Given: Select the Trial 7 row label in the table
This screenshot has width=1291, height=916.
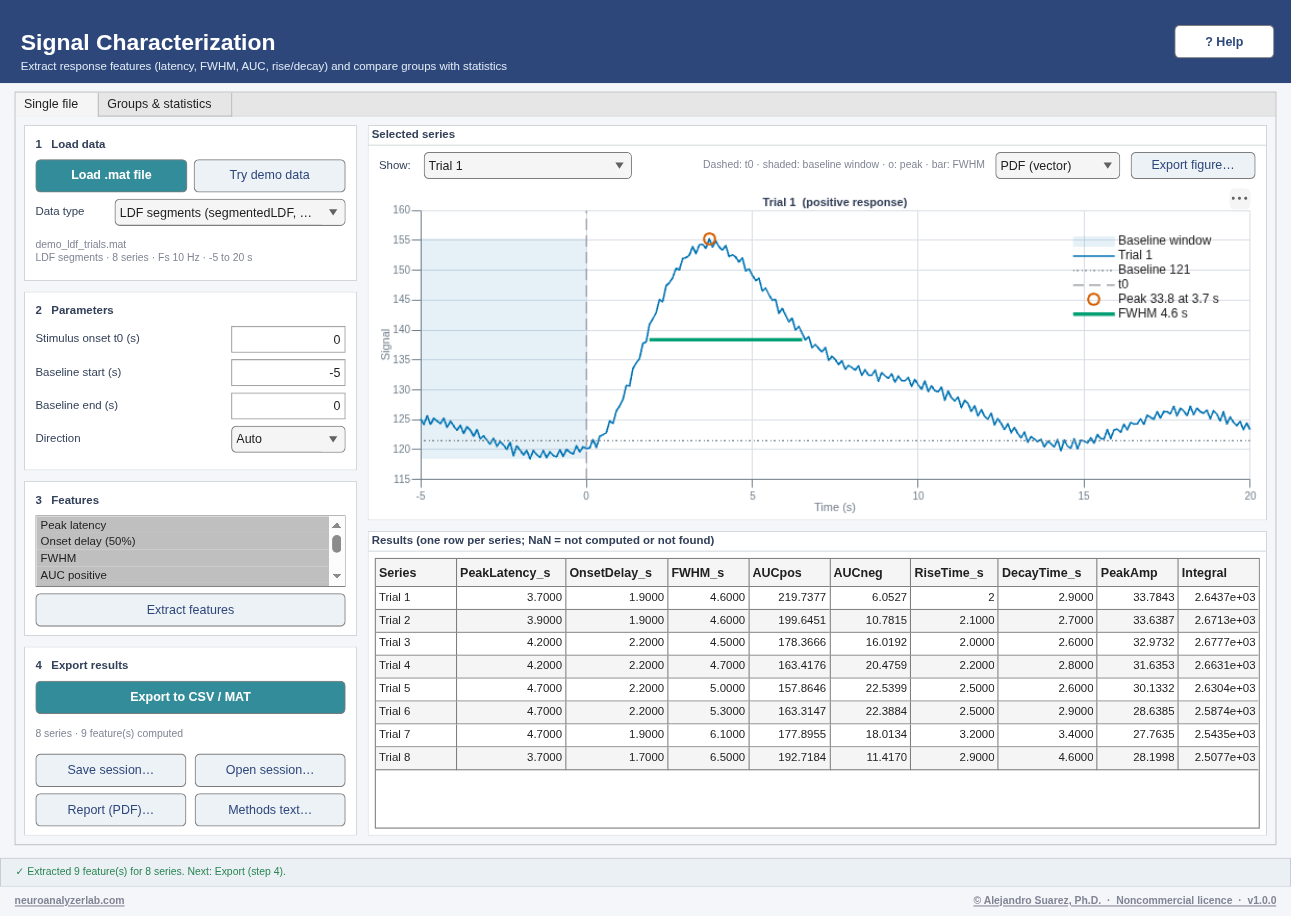Looking at the screenshot, I should tap(416, 735).
